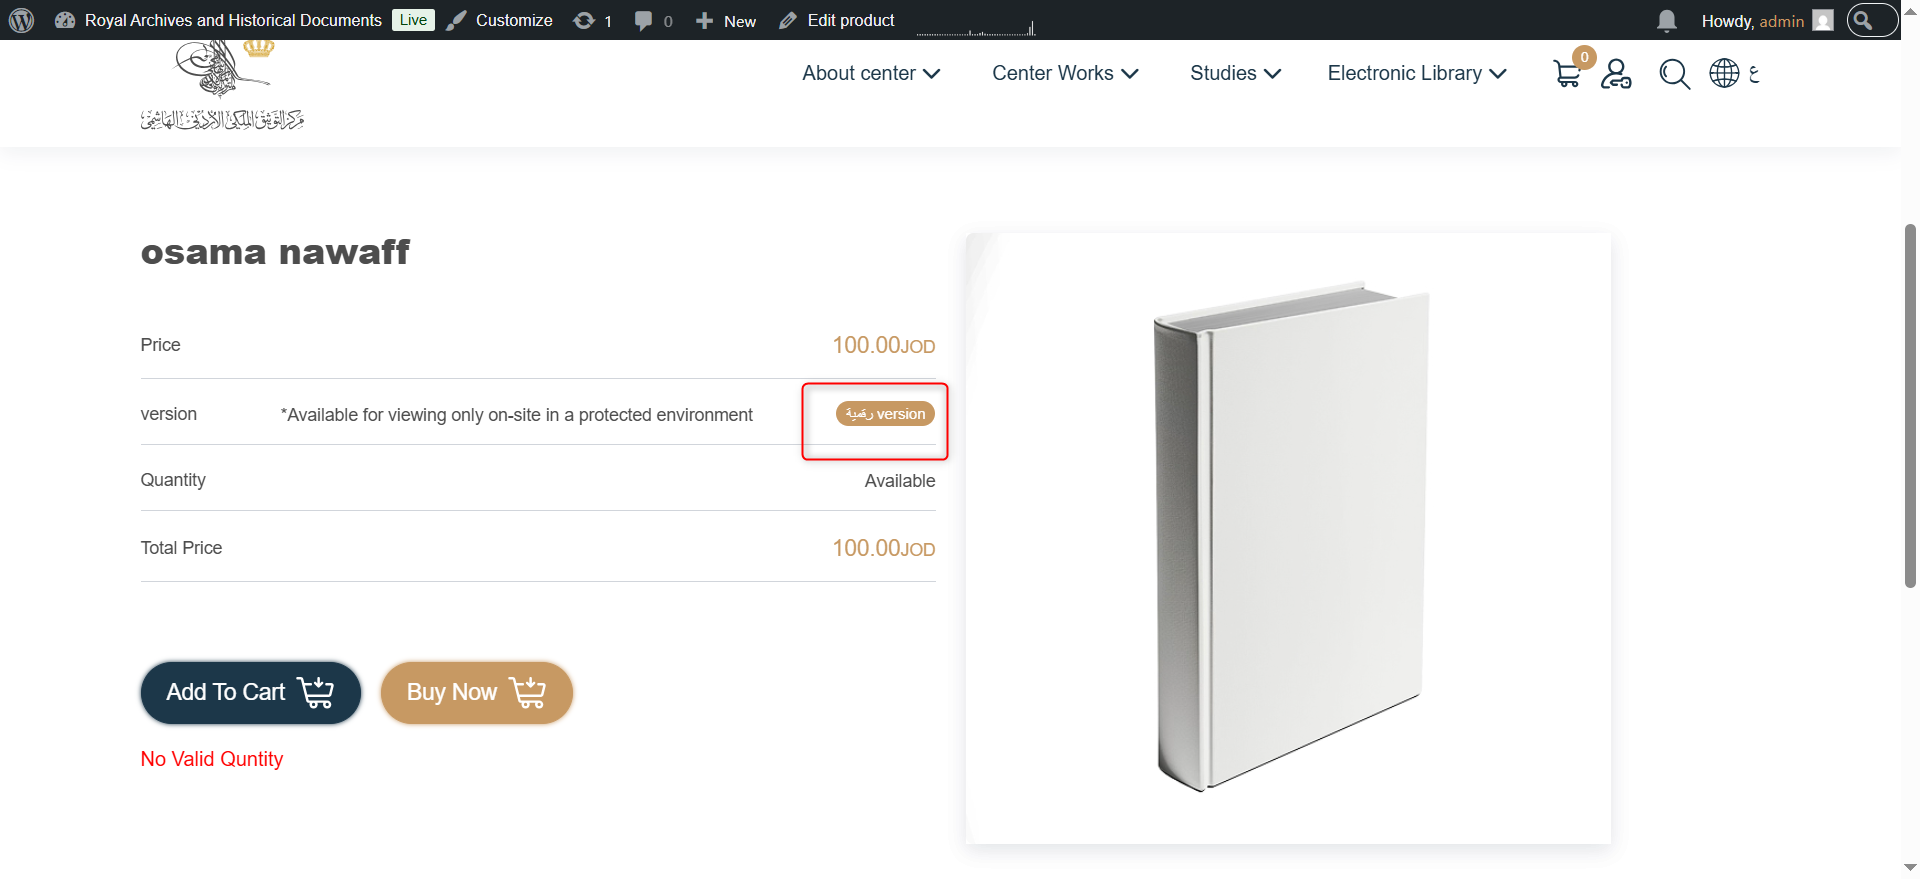Open the notifications bell icon

point(1666,21)
